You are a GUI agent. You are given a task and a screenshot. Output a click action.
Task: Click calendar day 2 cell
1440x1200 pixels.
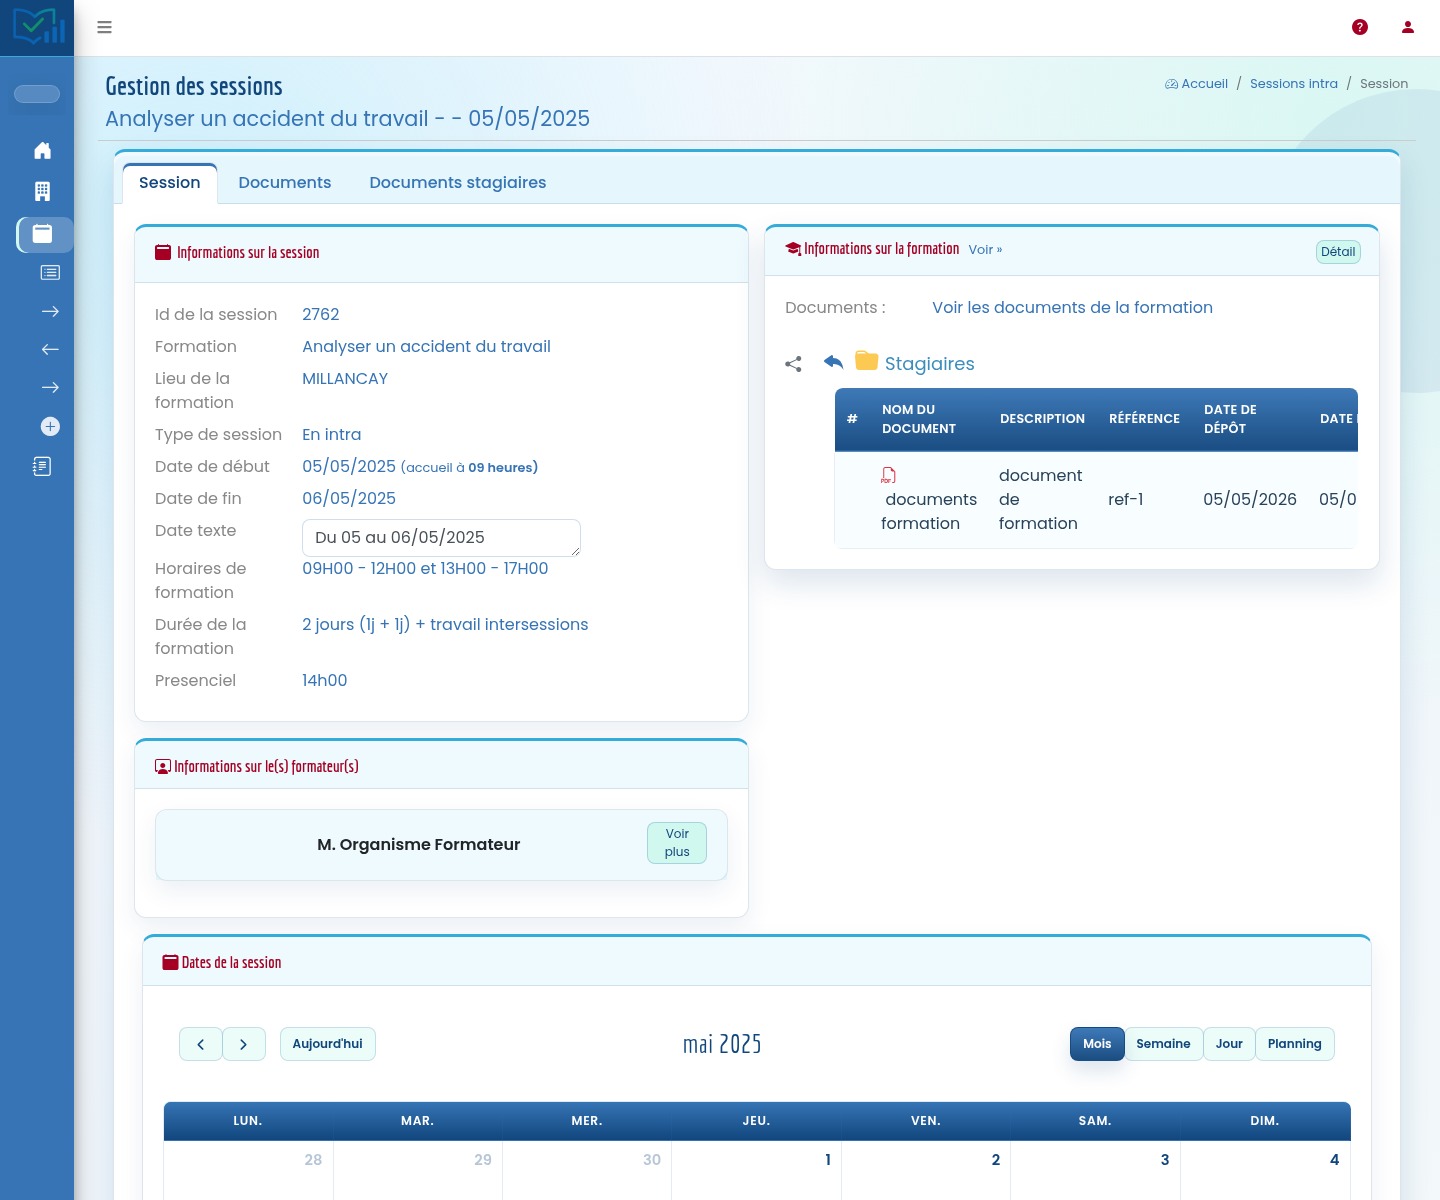[x=926, y=1170]
